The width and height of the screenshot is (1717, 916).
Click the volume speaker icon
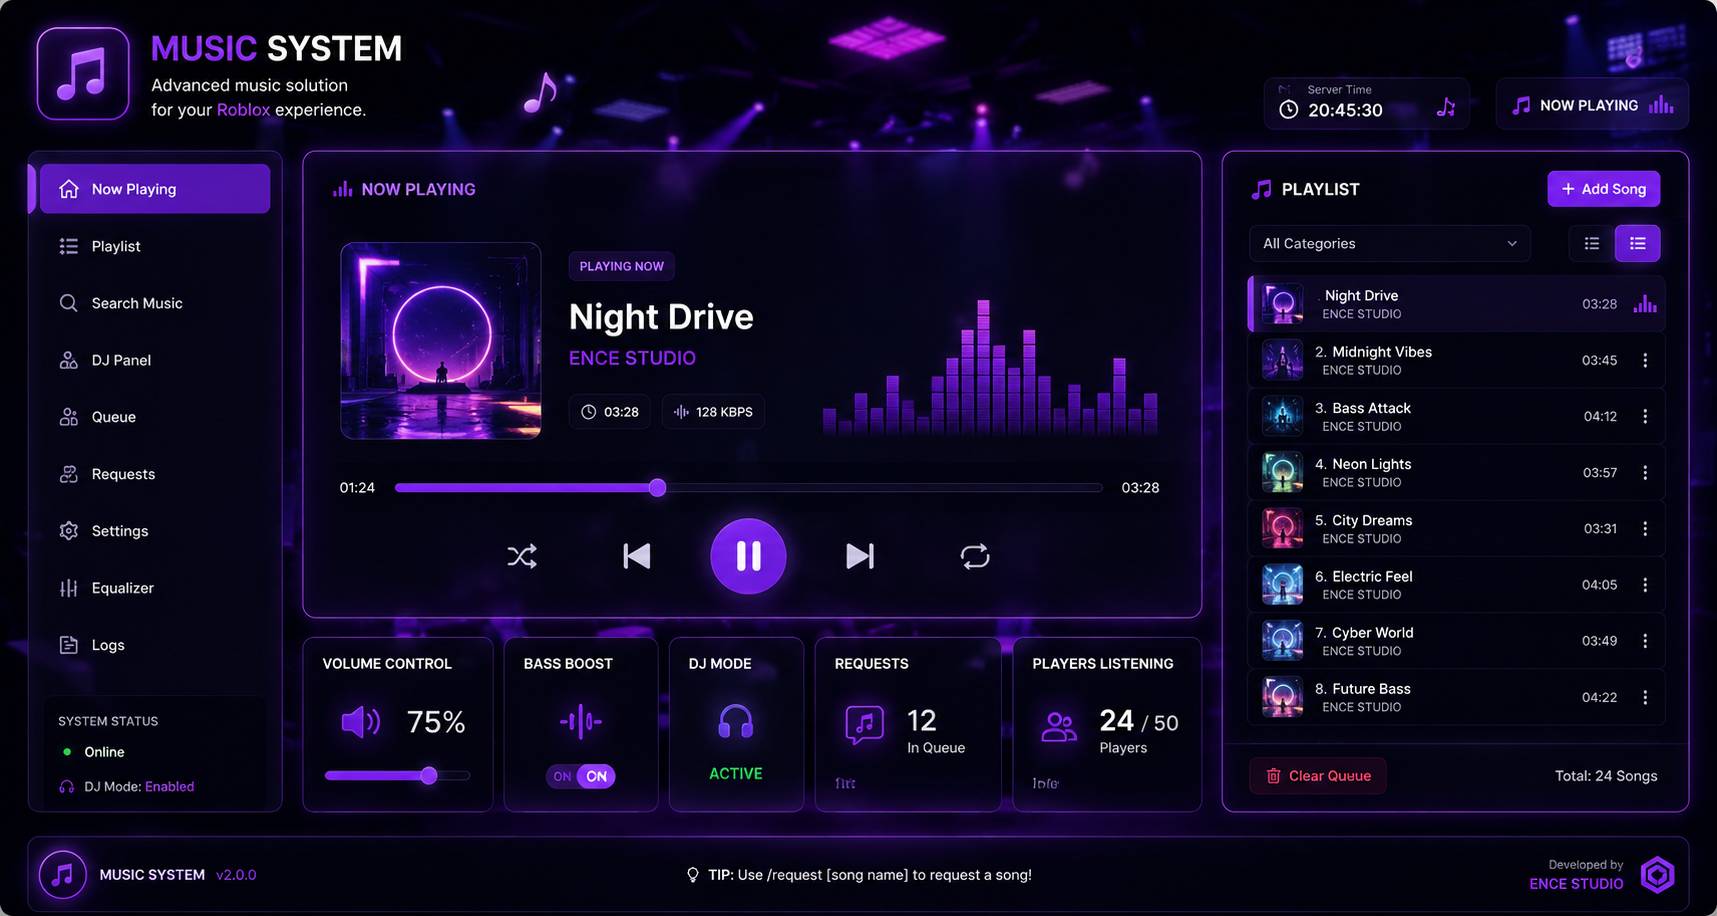click(360, 721)
